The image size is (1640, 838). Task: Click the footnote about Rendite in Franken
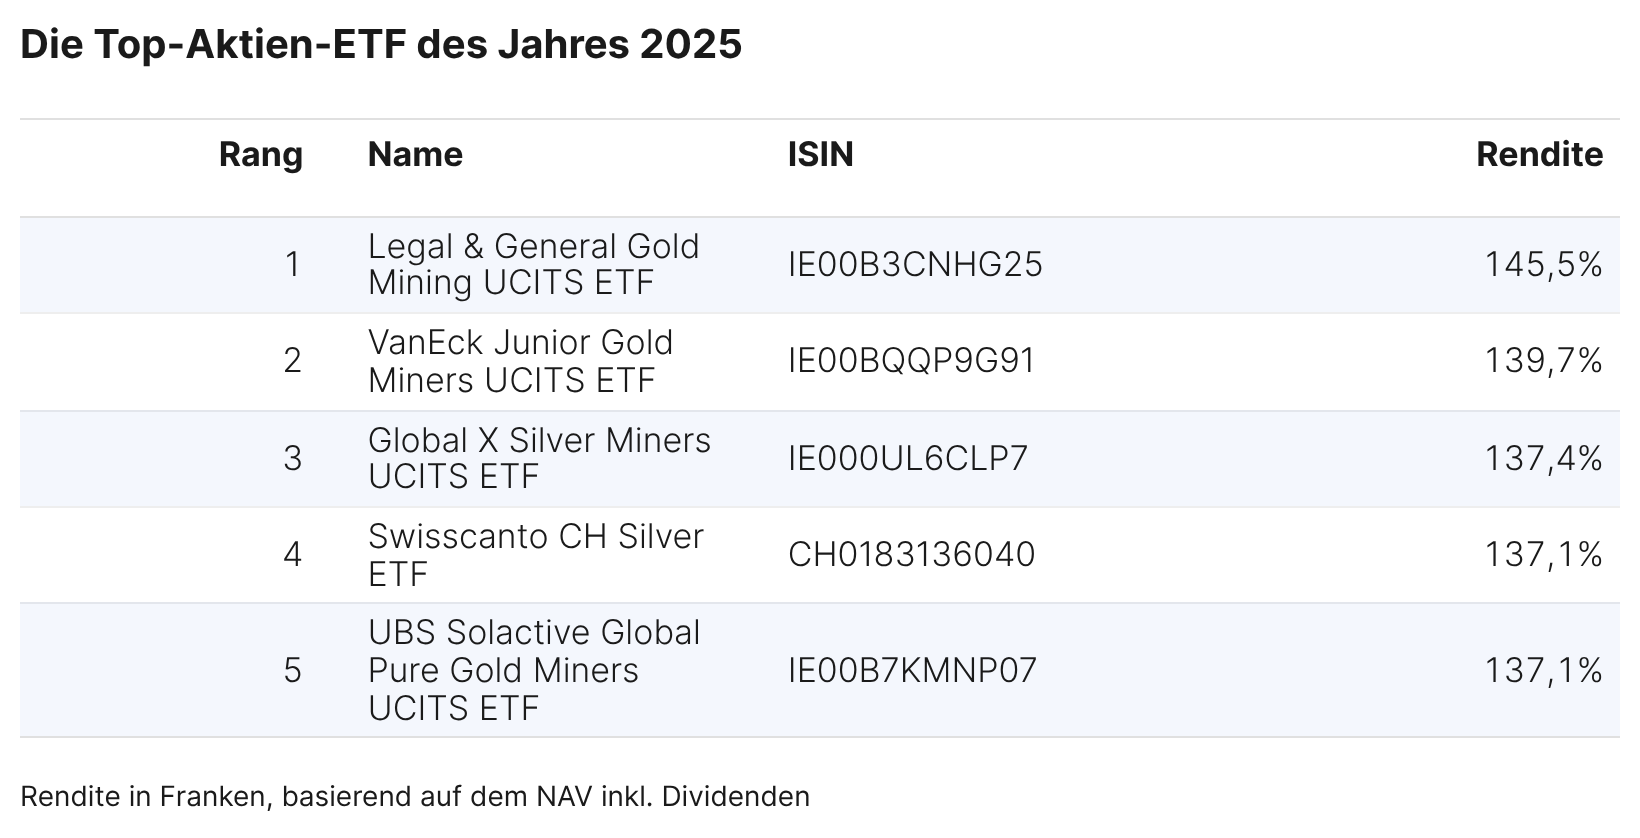tap(415, 797)
